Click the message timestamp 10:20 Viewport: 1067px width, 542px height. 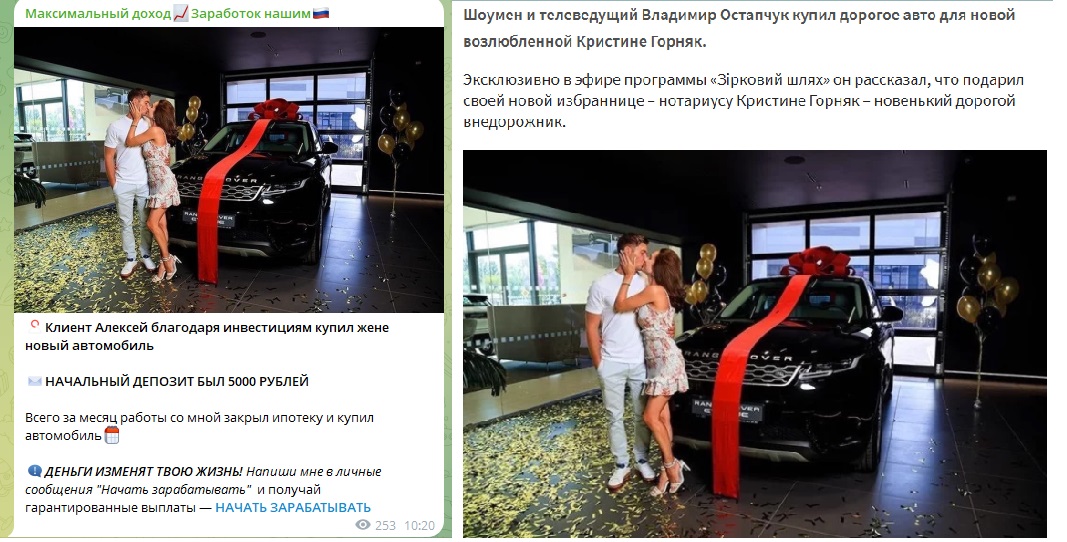[419, 525]
